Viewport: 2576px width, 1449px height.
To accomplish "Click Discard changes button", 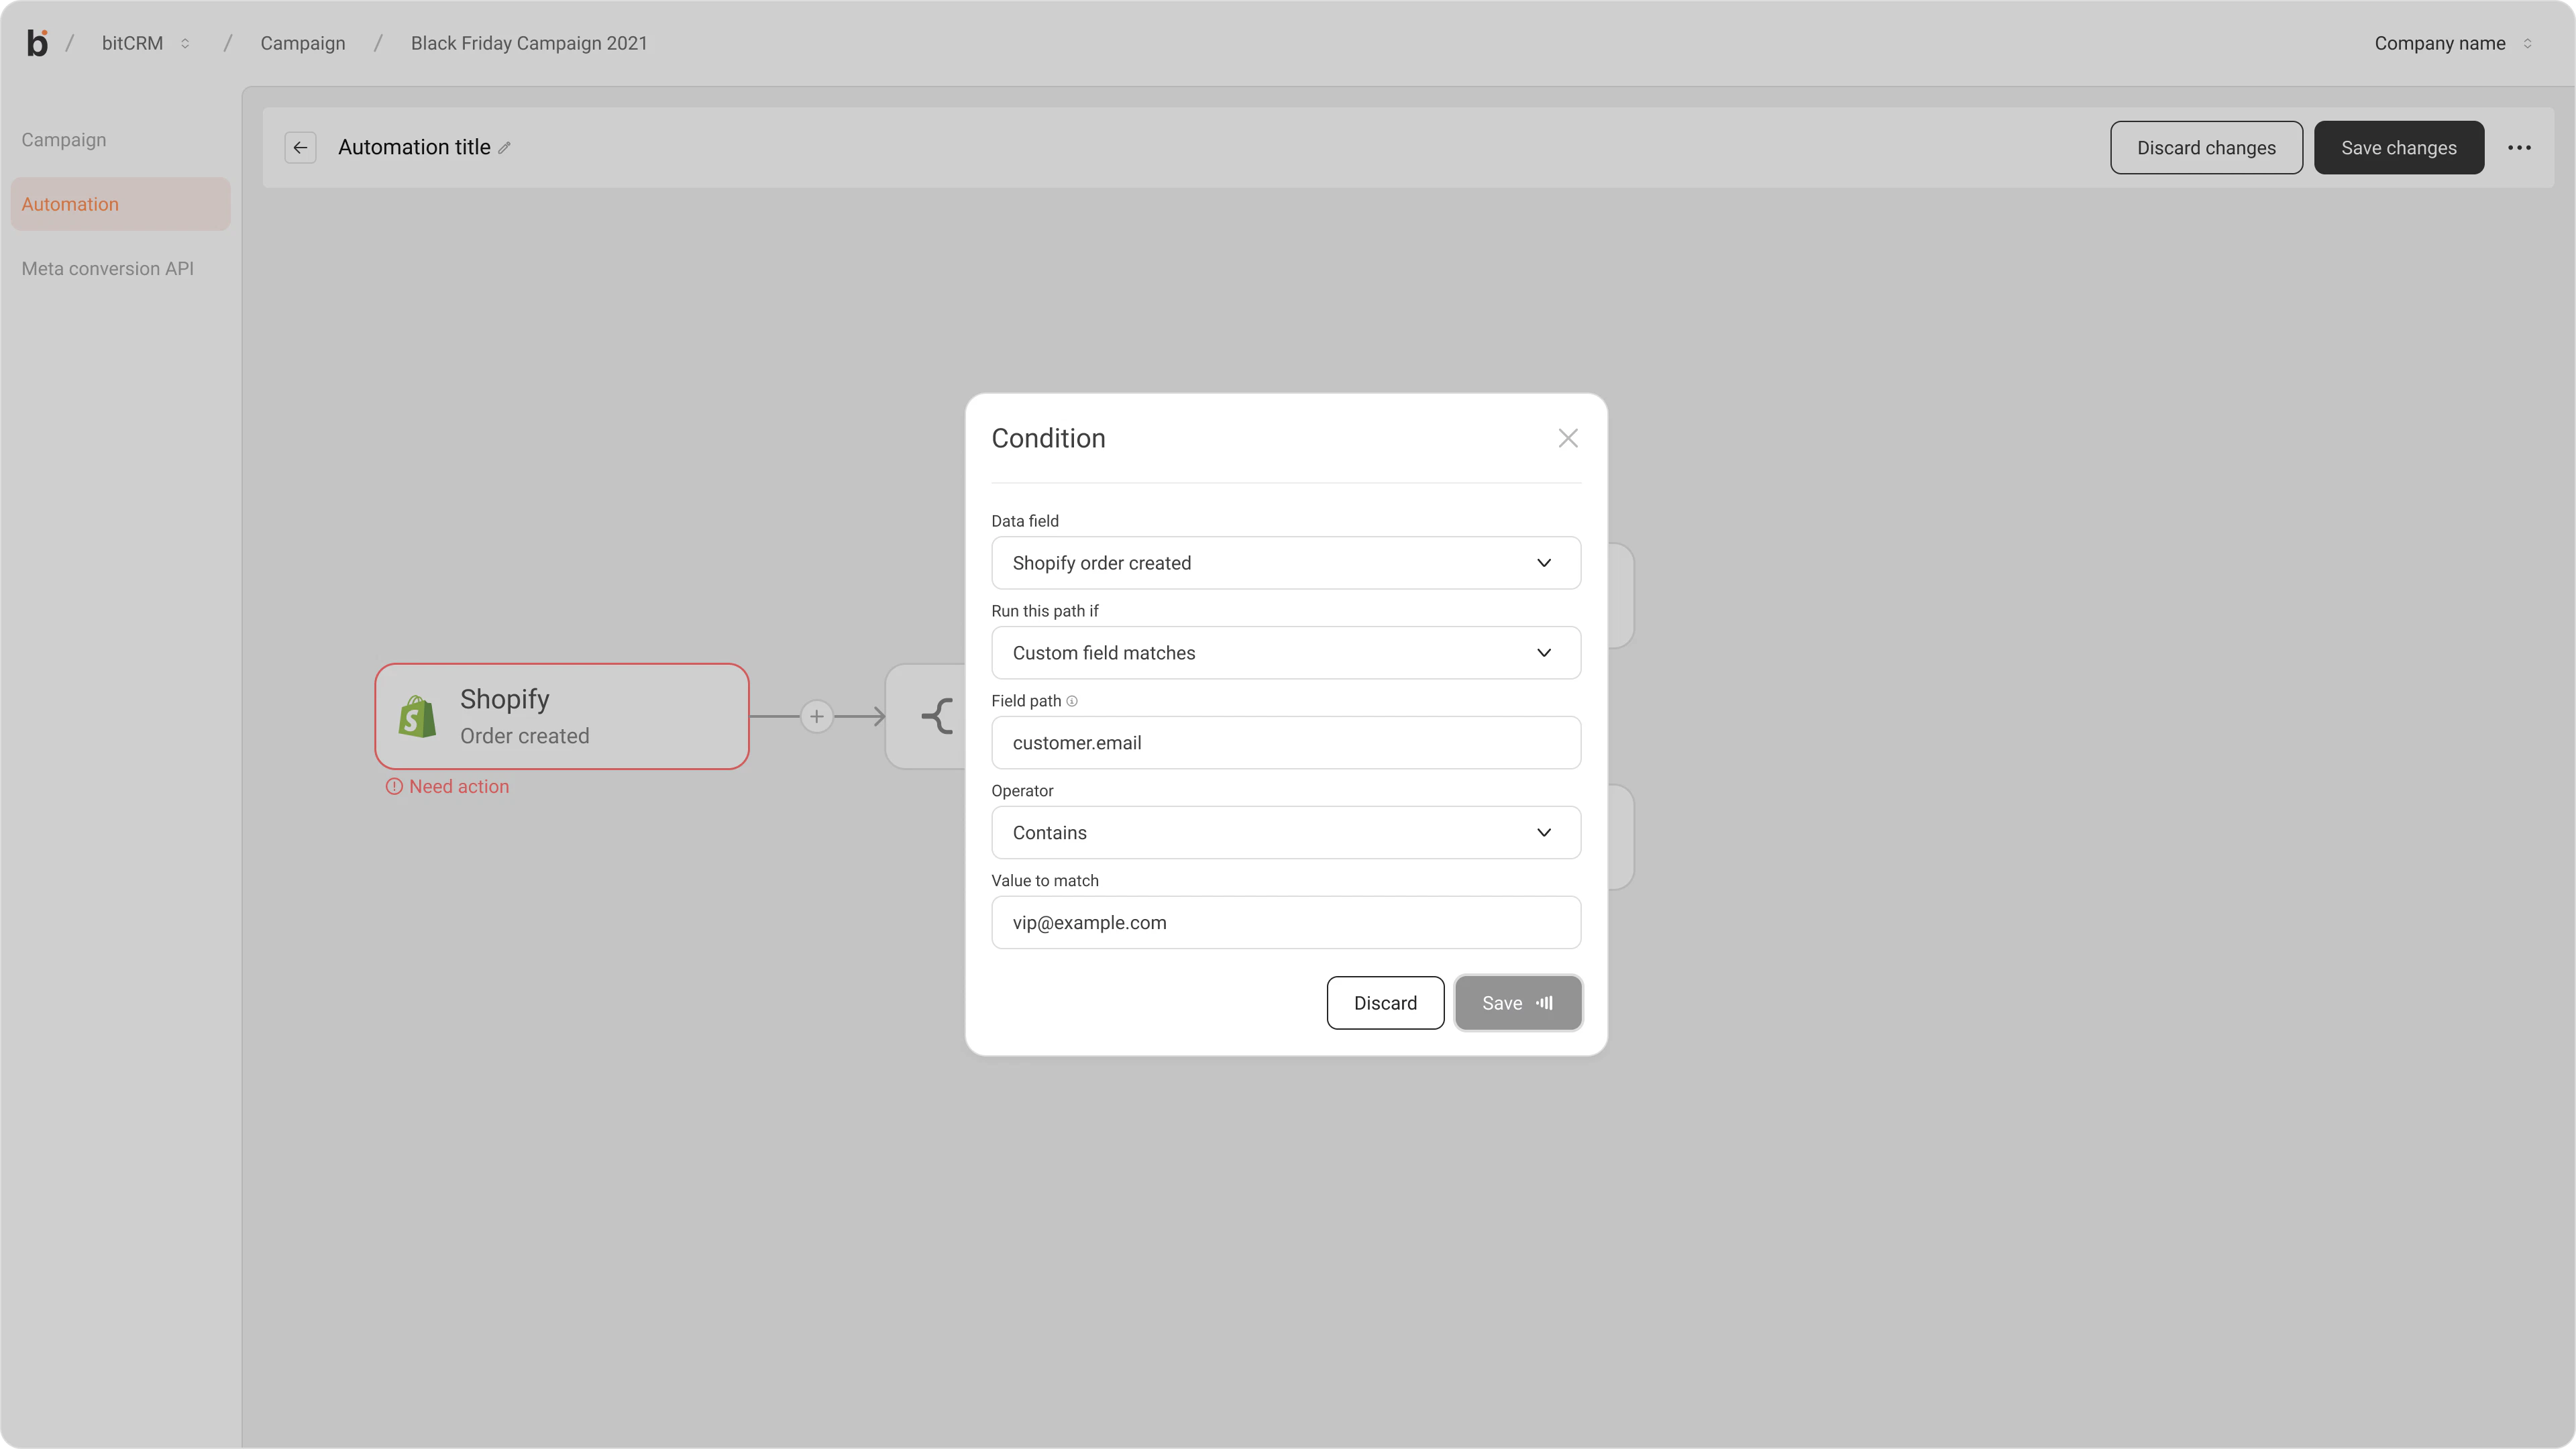I will pos(2206,148).
